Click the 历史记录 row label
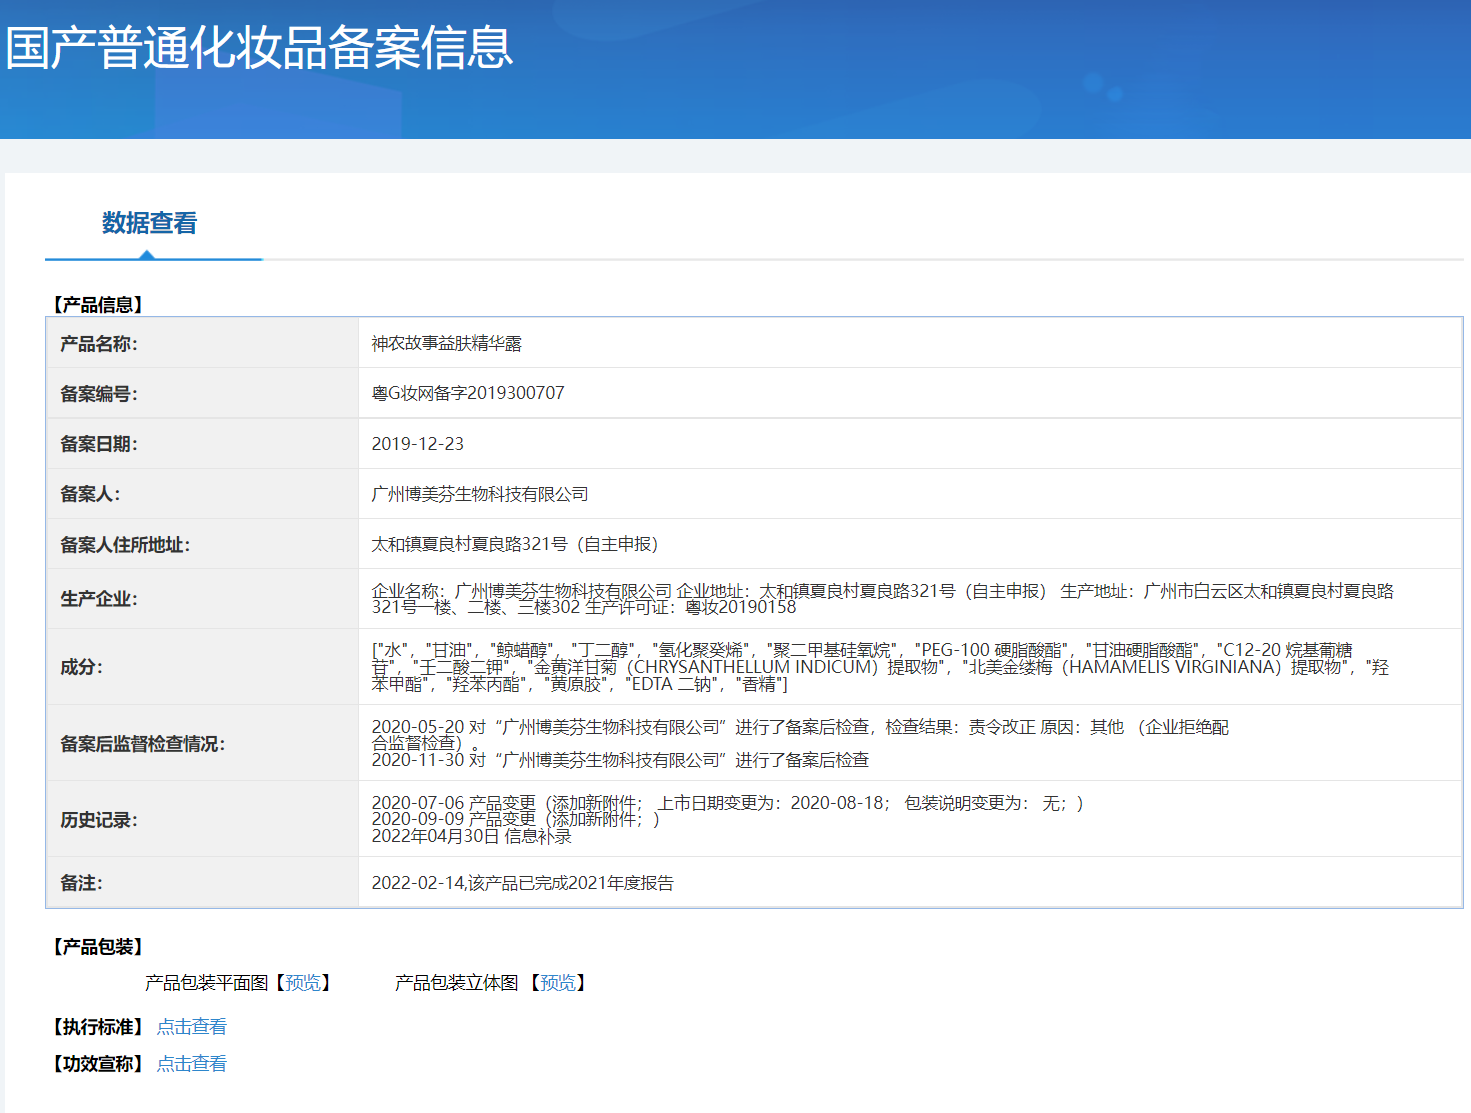Viewport: 1471px width, 1113px height. [x=99, y=820]
